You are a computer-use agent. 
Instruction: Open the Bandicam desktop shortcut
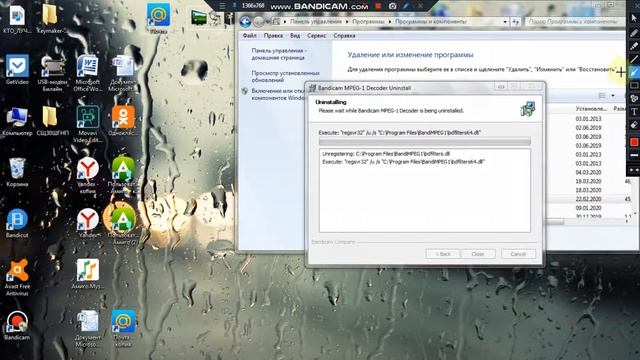pos(17,325)
